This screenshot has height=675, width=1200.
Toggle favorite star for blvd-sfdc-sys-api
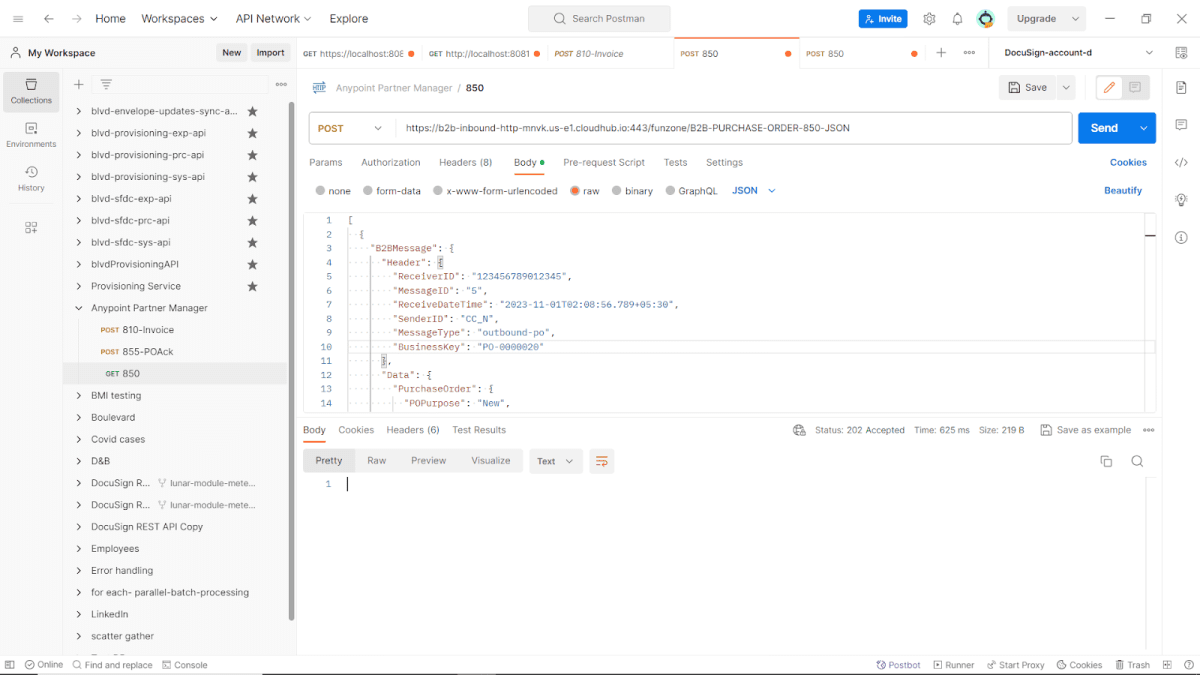[x=252, y=242]
